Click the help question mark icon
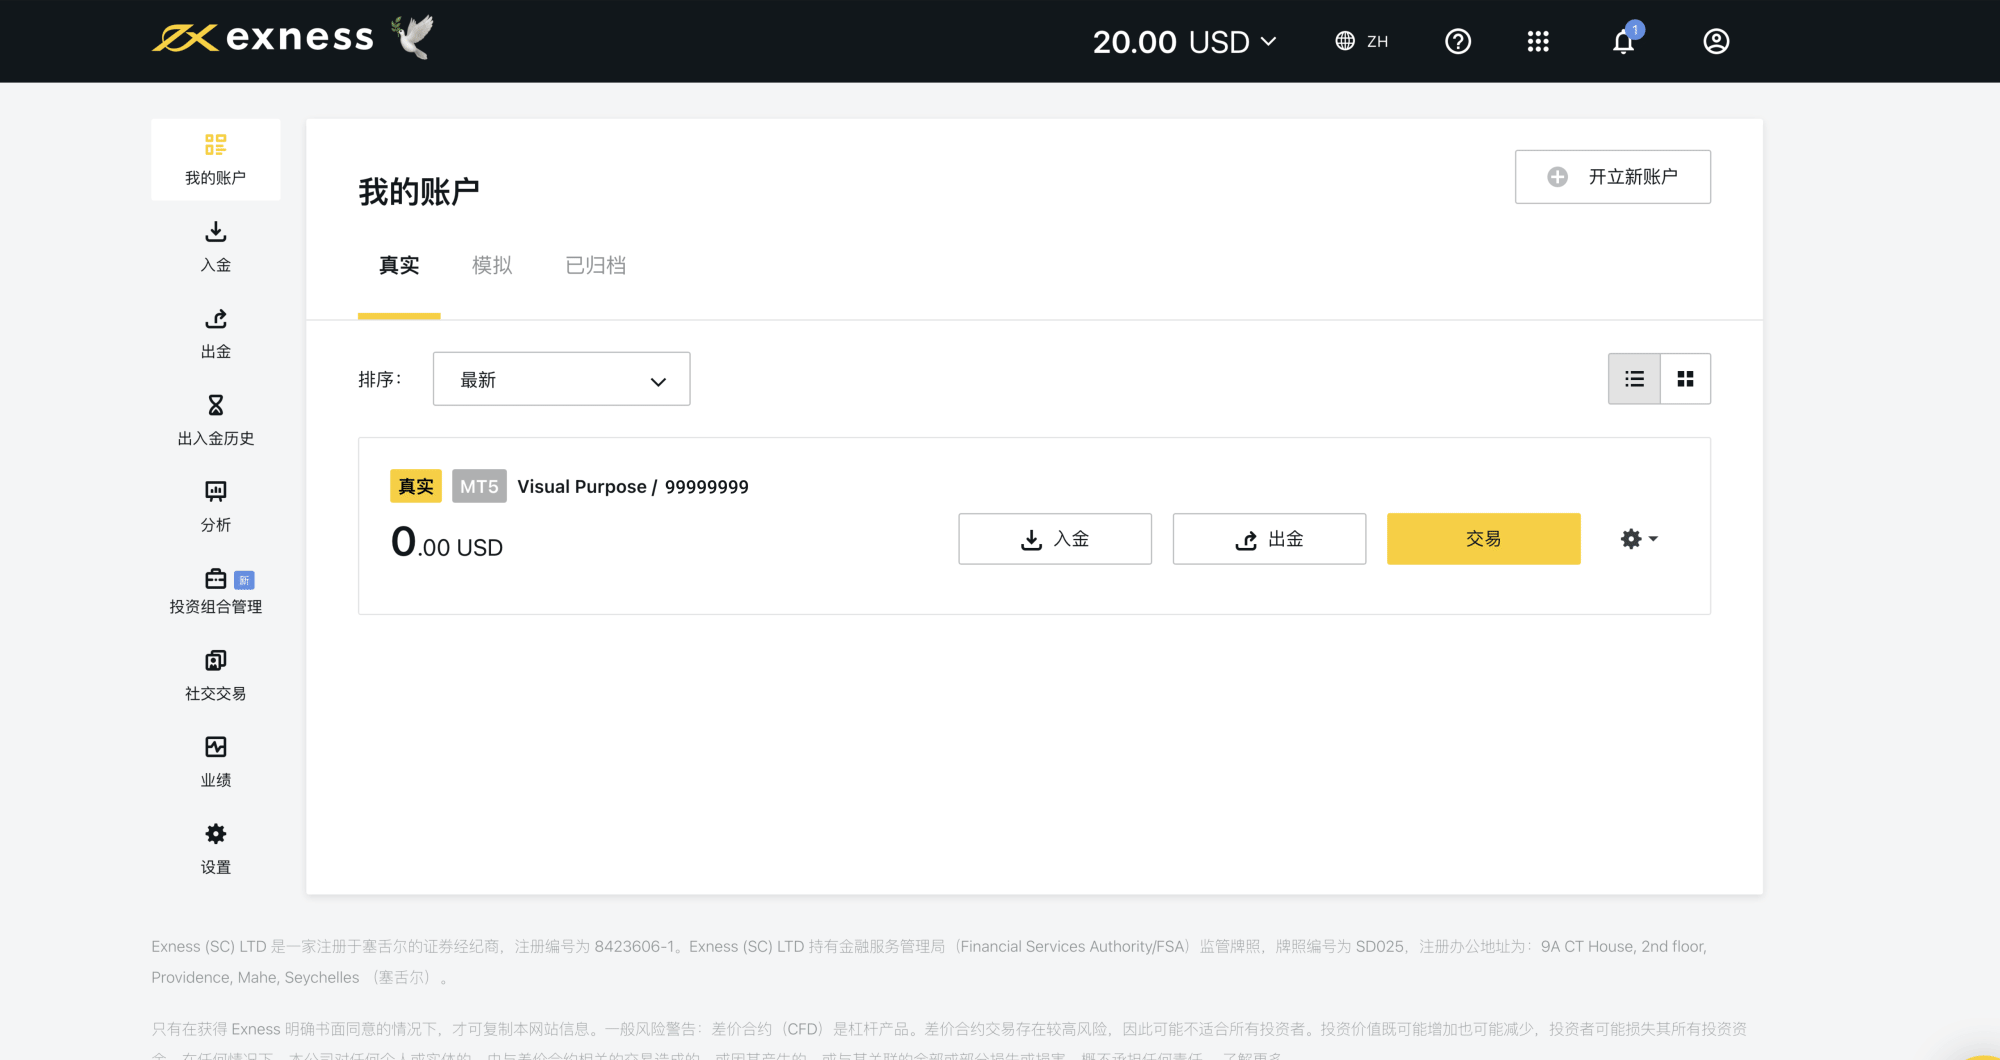Image resolution: width=2000 pixels, height=1060 pixels. 1458,42
